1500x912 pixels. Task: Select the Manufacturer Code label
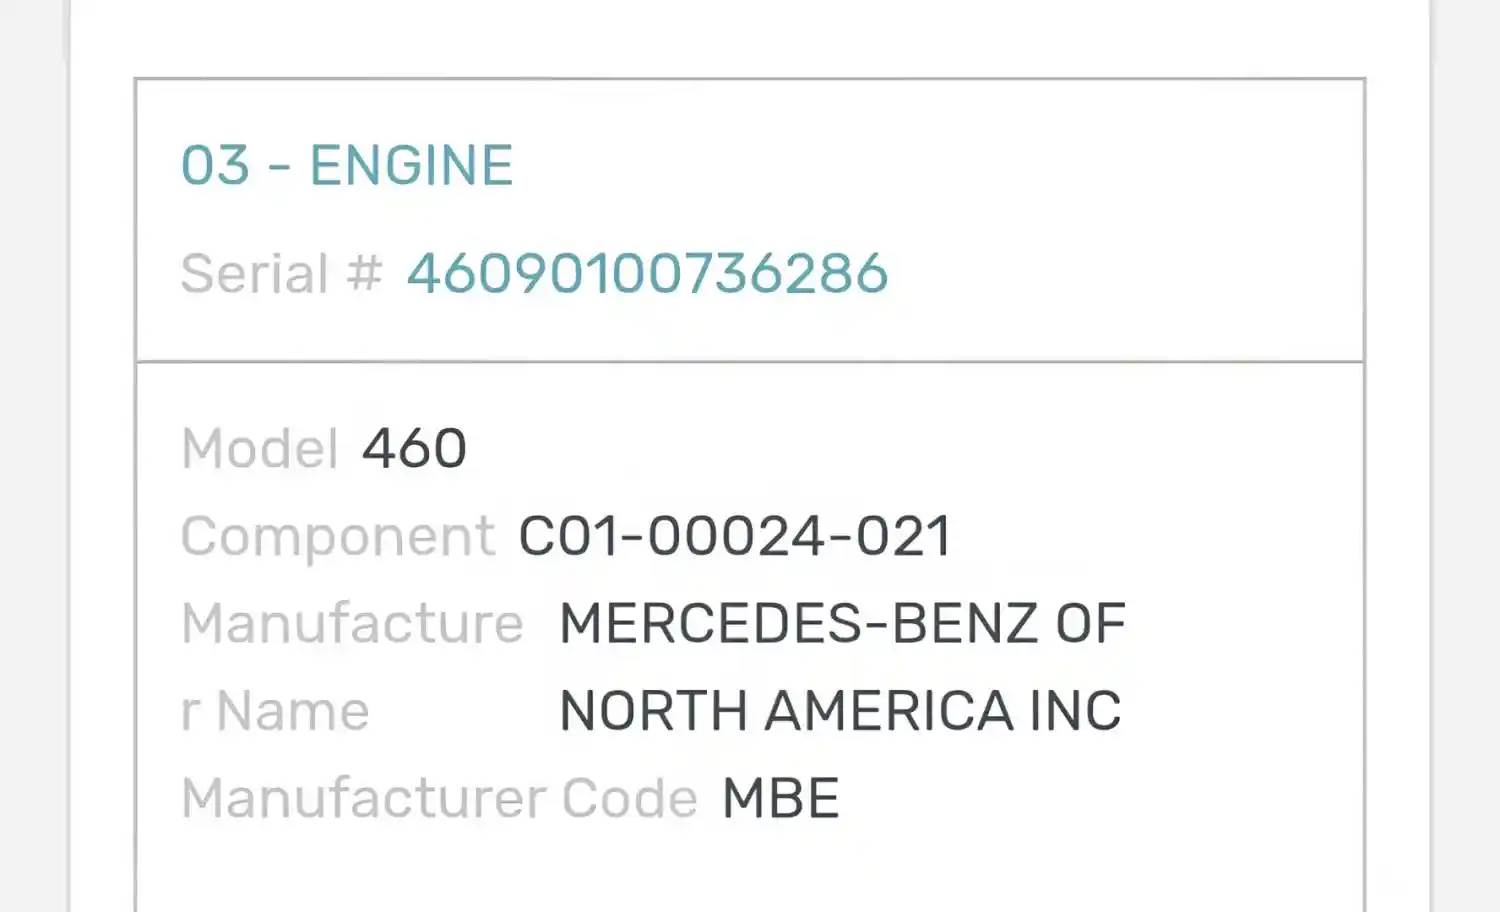(x=439, y=798)
